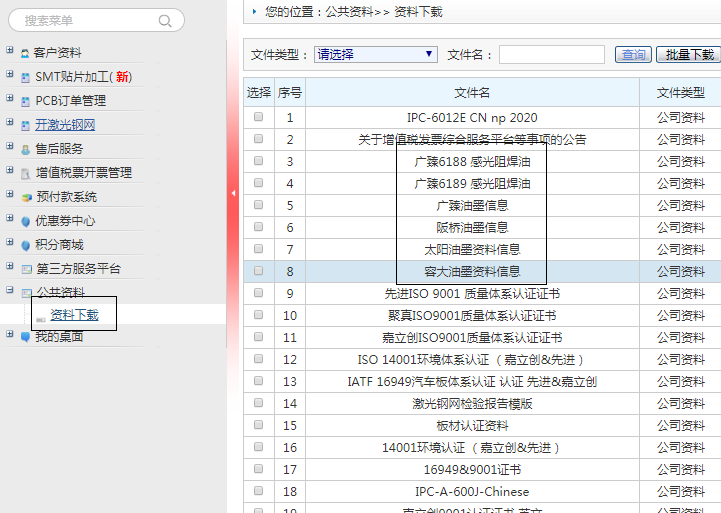Click the 客户资料 person icon
This screenshot has width=721, height=513.
coord(25,53)
